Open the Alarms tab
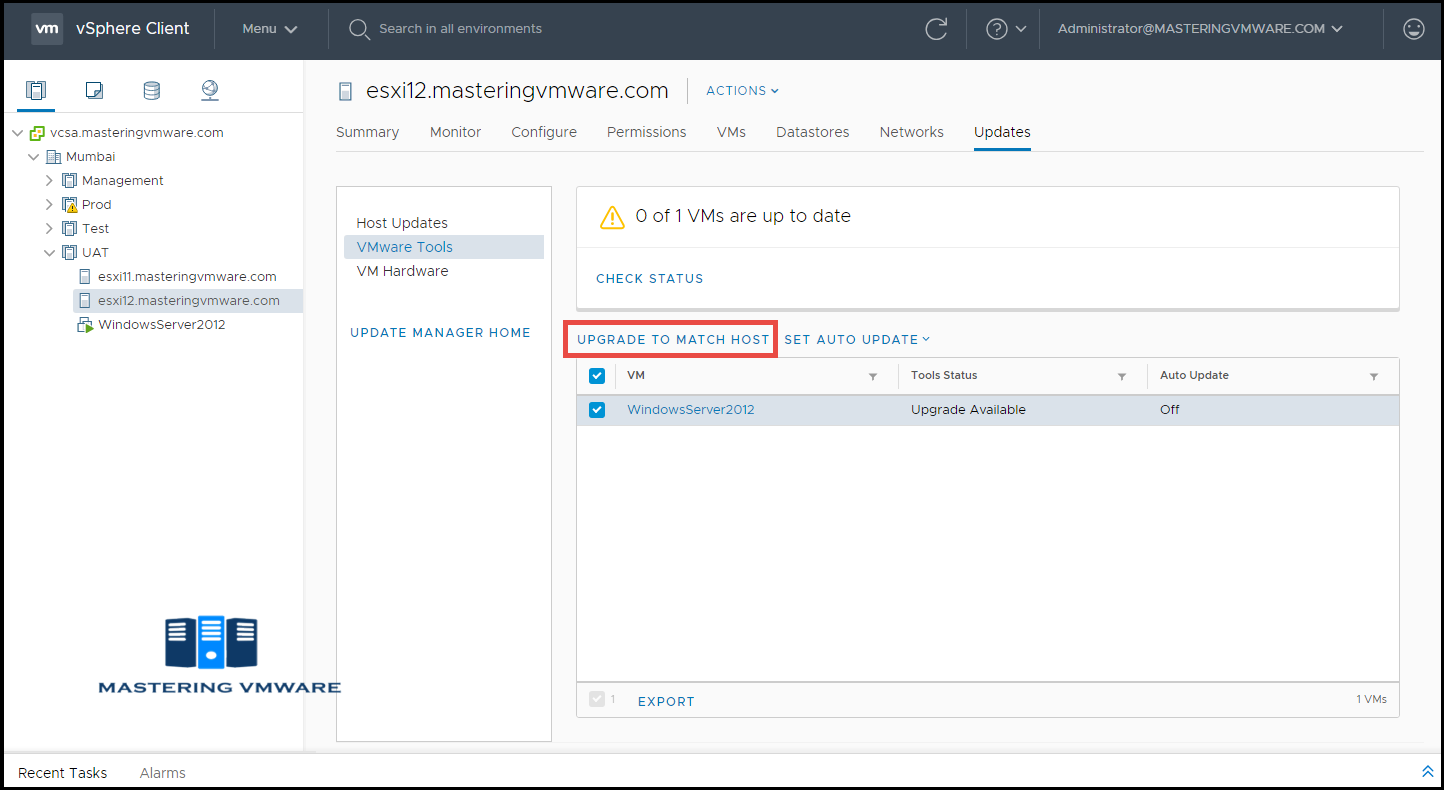1444x790 pixels. 163,773
